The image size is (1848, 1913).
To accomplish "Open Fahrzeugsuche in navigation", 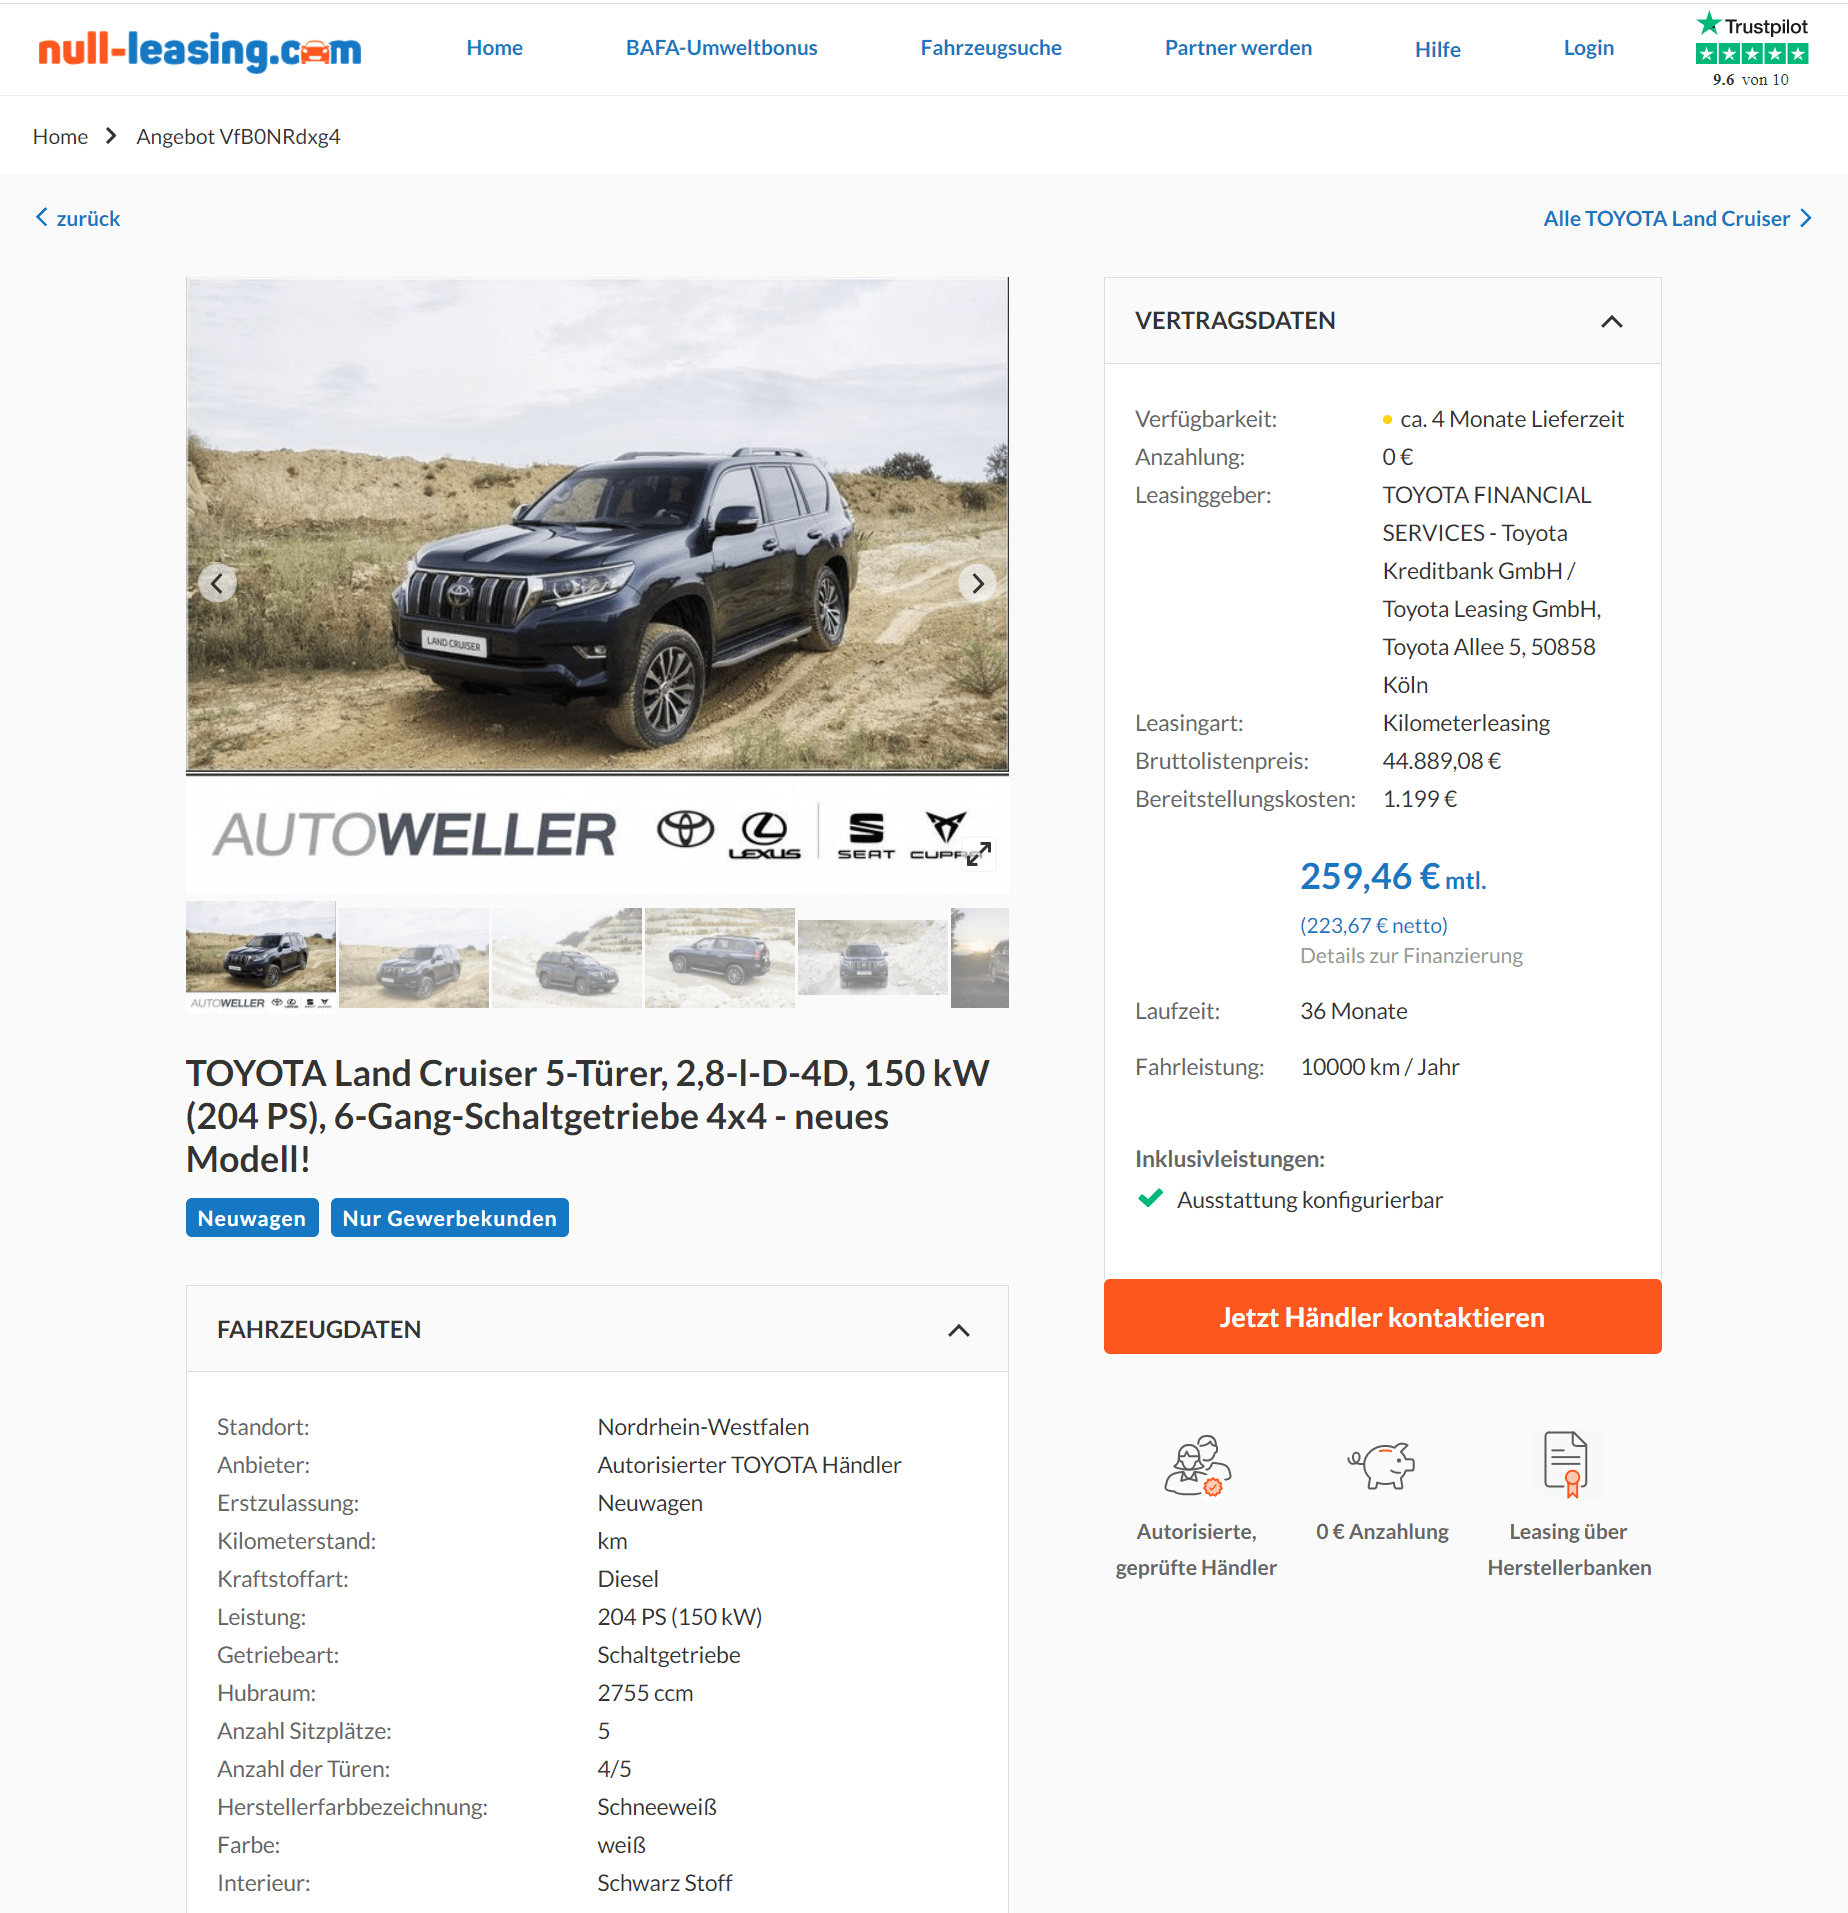I will (991, 48).
